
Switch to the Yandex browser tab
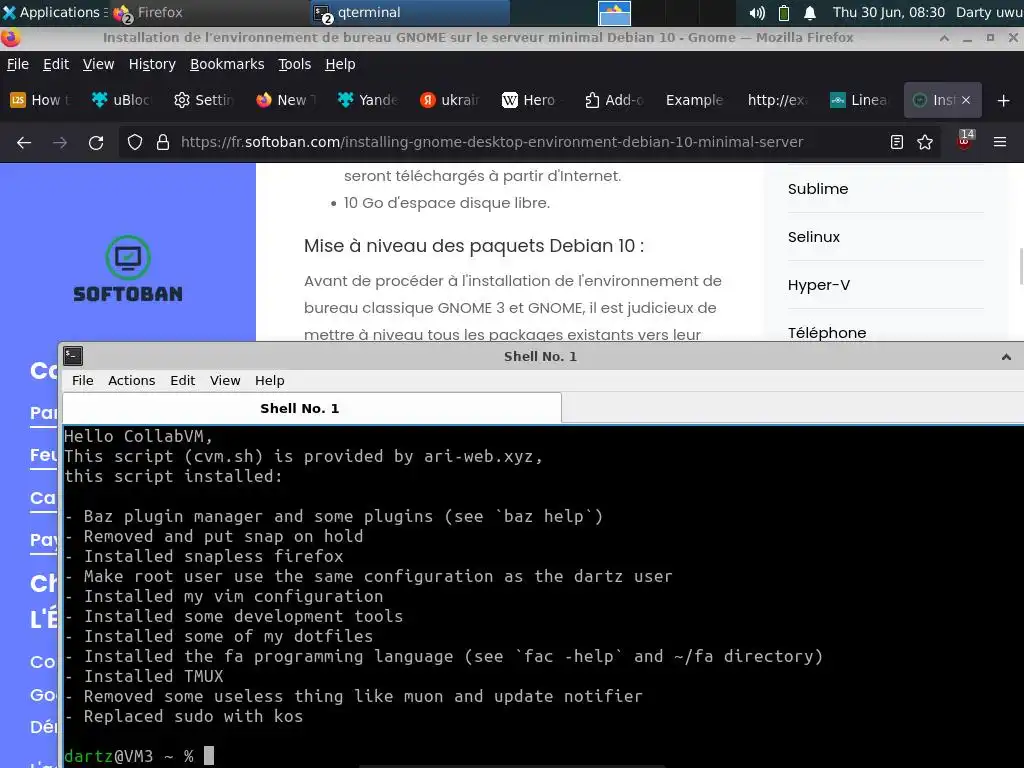point(368,100)
